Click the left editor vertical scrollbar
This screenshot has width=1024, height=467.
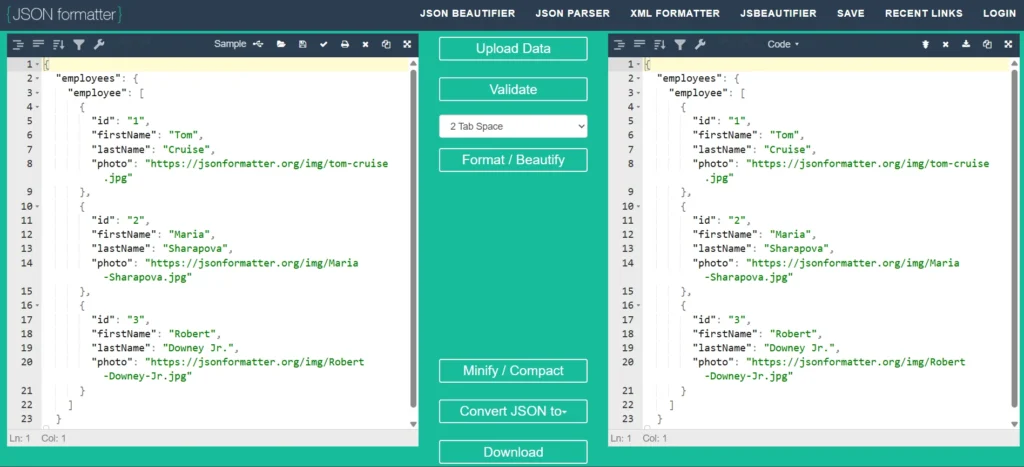point(413,238)
